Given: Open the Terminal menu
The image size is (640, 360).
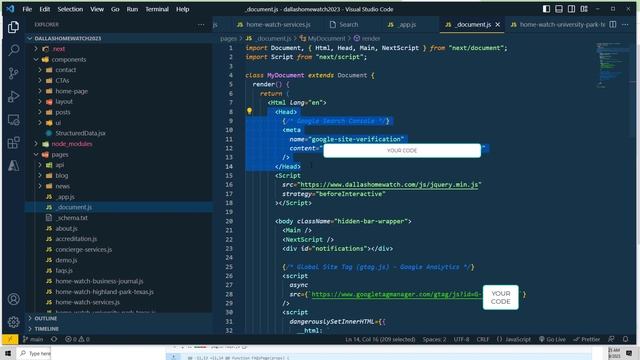Looking at the screenshot, I should point(157,9).
